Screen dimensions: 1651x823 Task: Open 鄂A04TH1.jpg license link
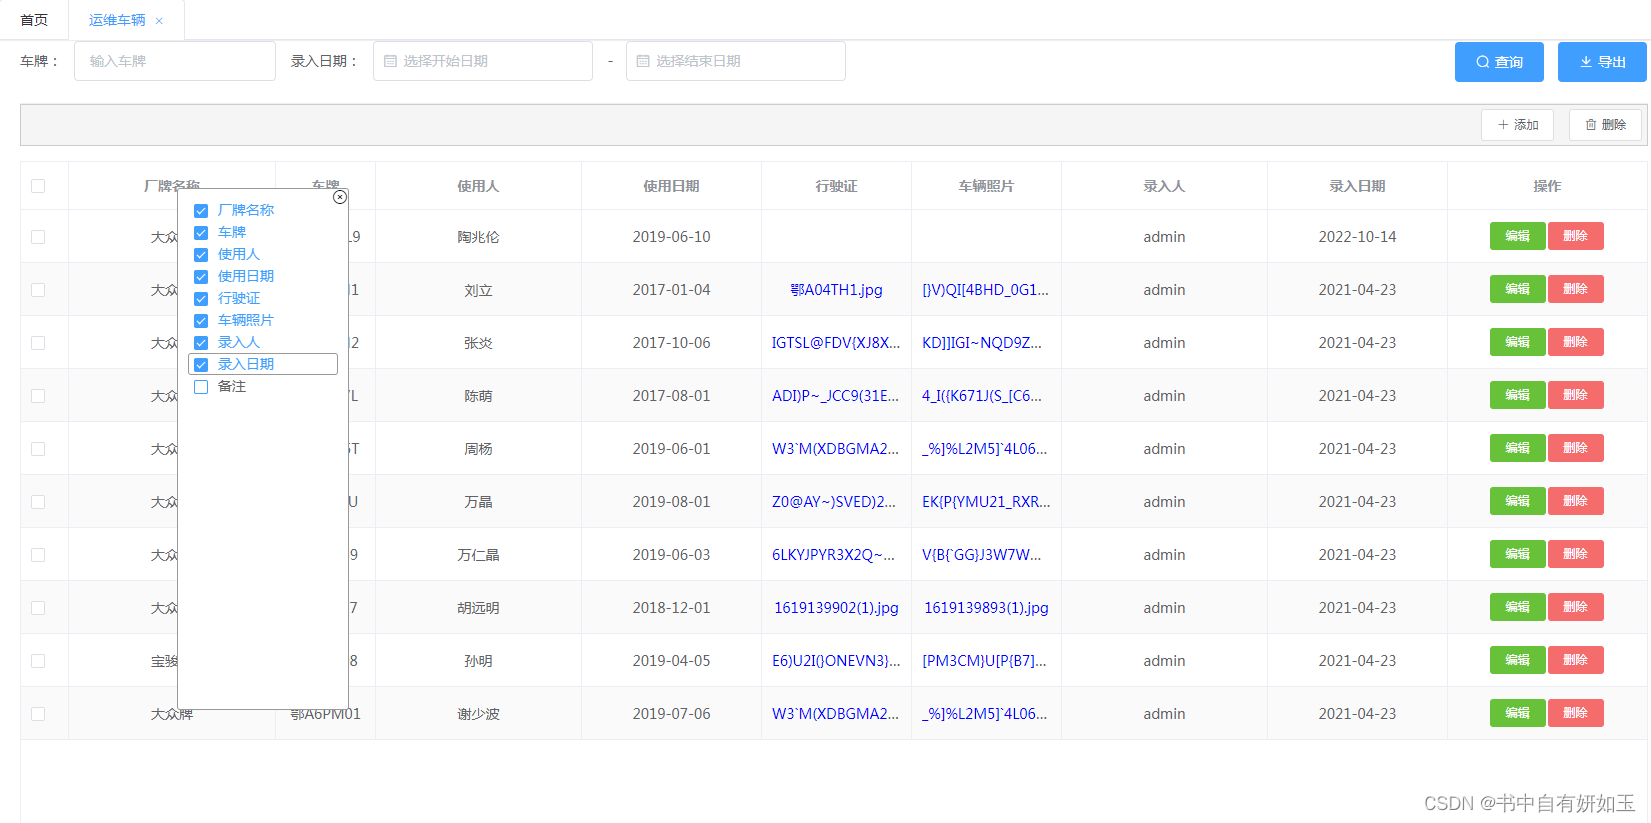(836, 290)
